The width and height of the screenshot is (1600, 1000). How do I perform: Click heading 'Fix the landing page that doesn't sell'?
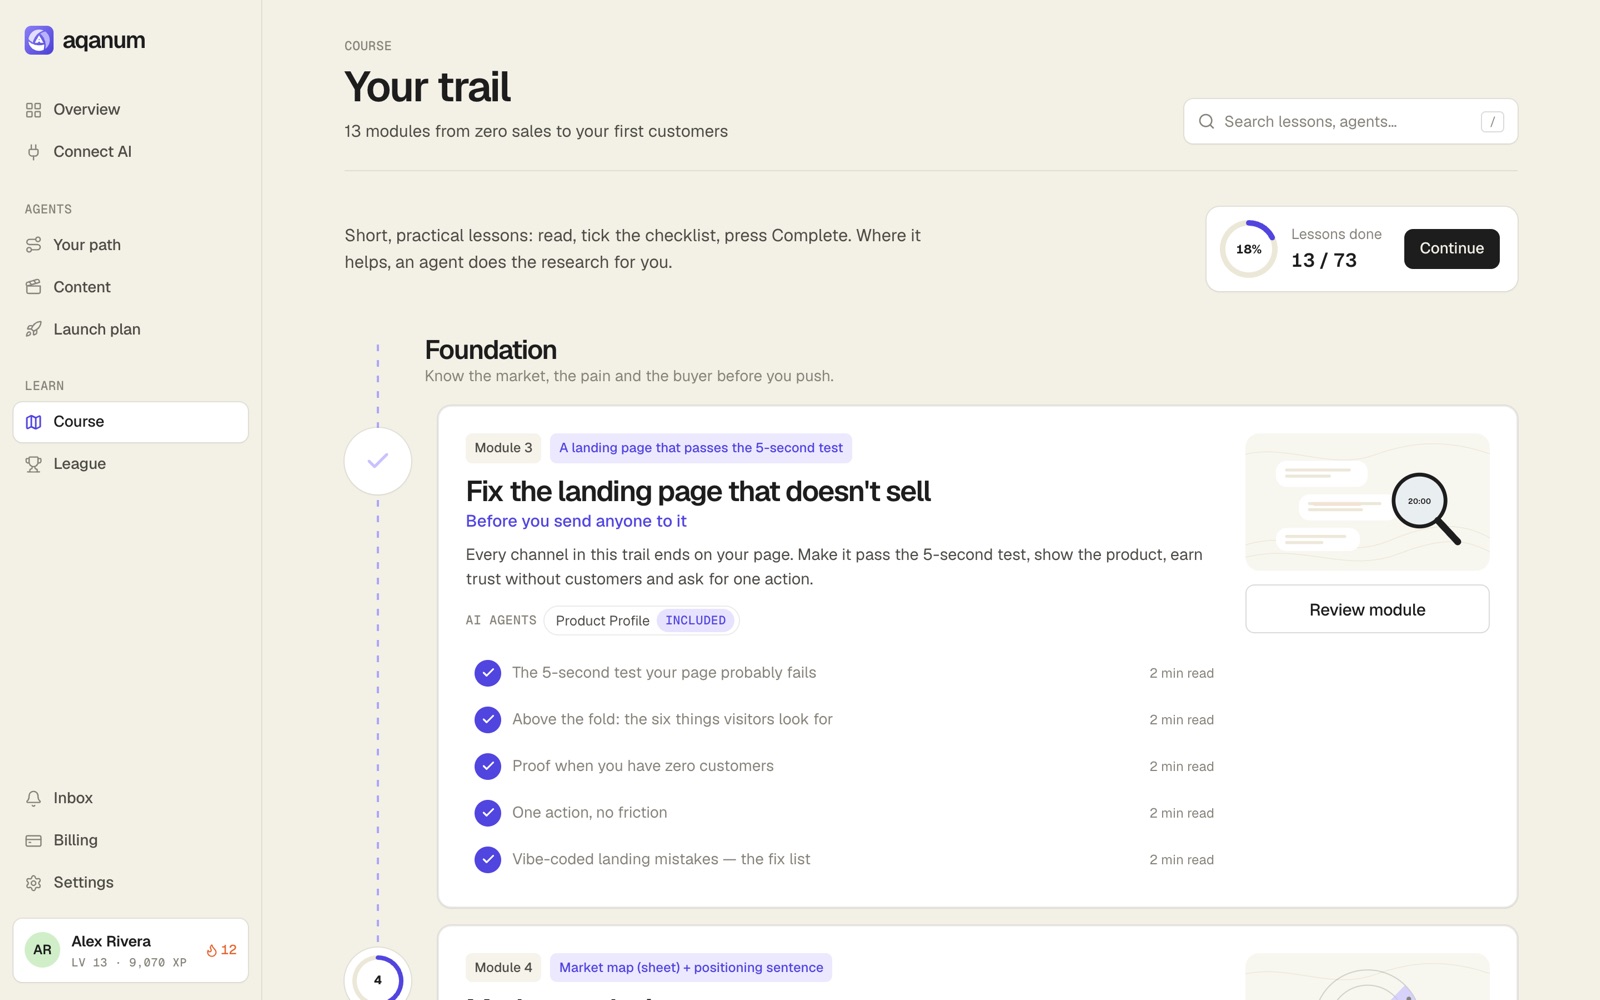click(698, 492)
